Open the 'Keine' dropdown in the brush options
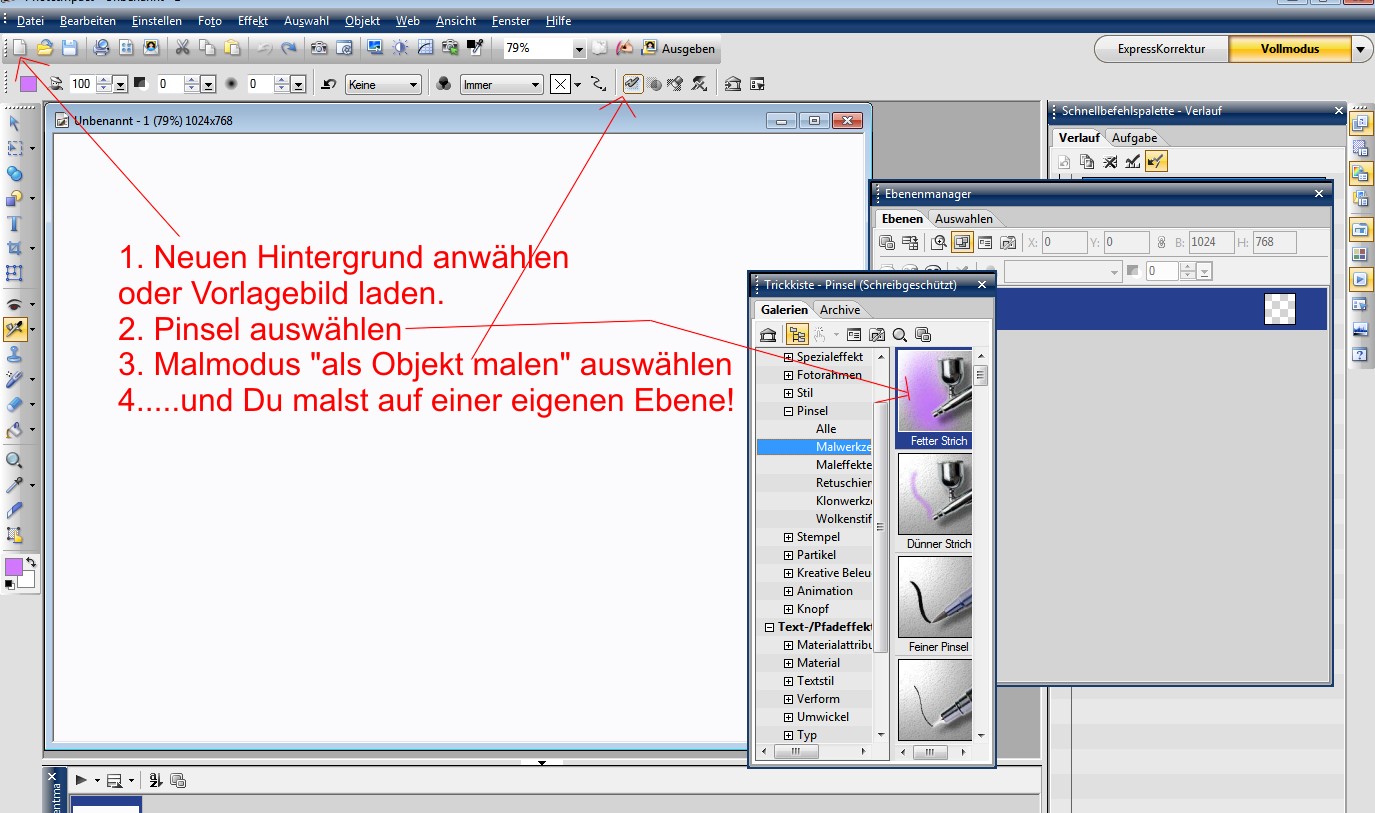The image size is (1375, 813). pyautogui.click(x=383, y=85)
